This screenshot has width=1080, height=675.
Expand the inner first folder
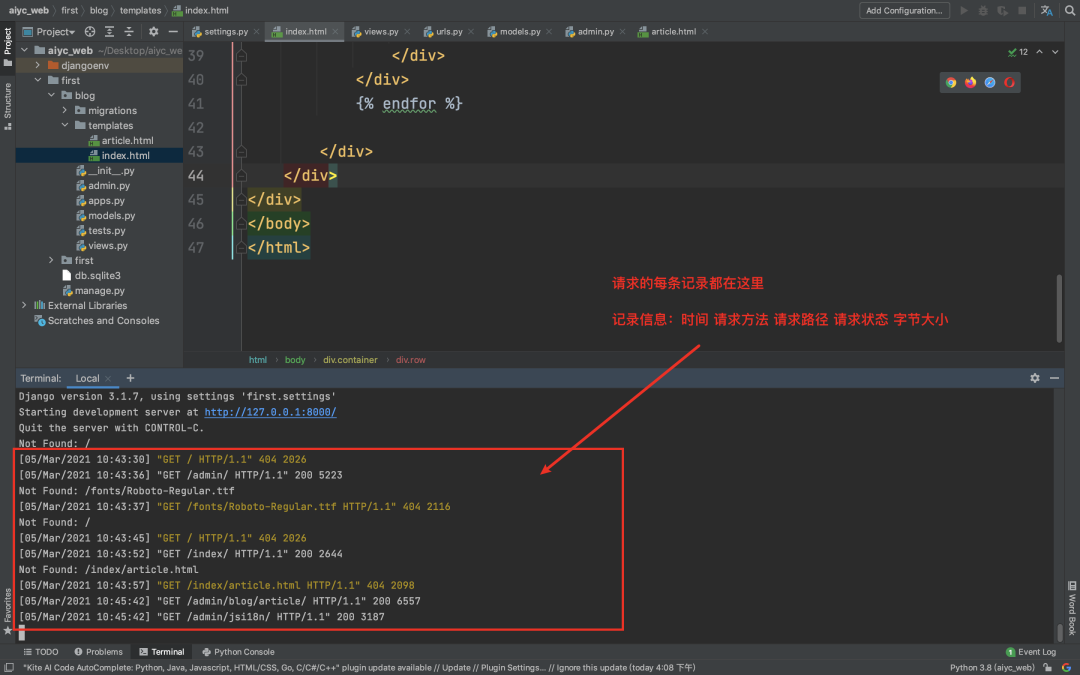(x=52, y=260)
